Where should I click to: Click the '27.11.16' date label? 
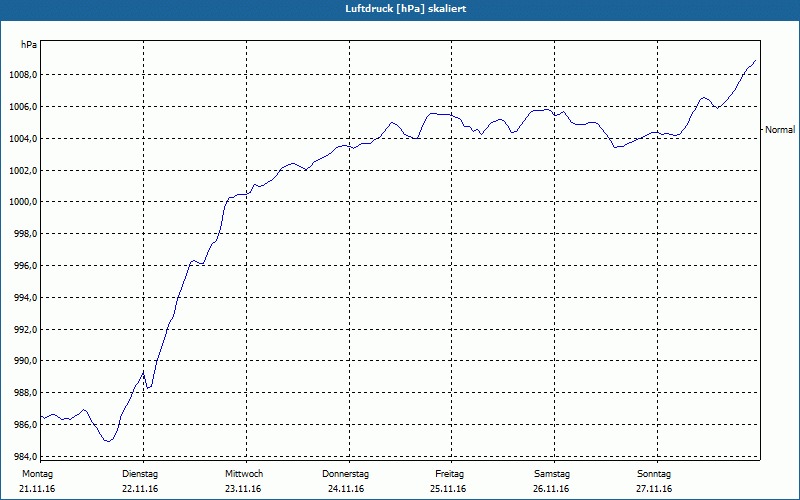(x=654, y=489)
